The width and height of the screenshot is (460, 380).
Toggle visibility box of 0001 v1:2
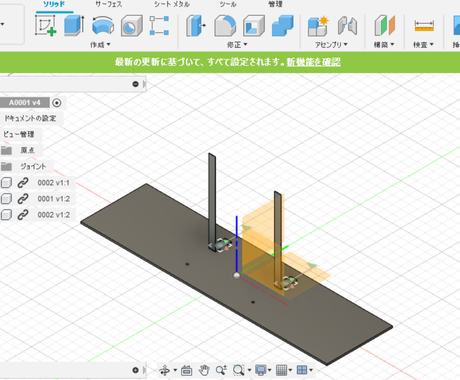point(6,199)
